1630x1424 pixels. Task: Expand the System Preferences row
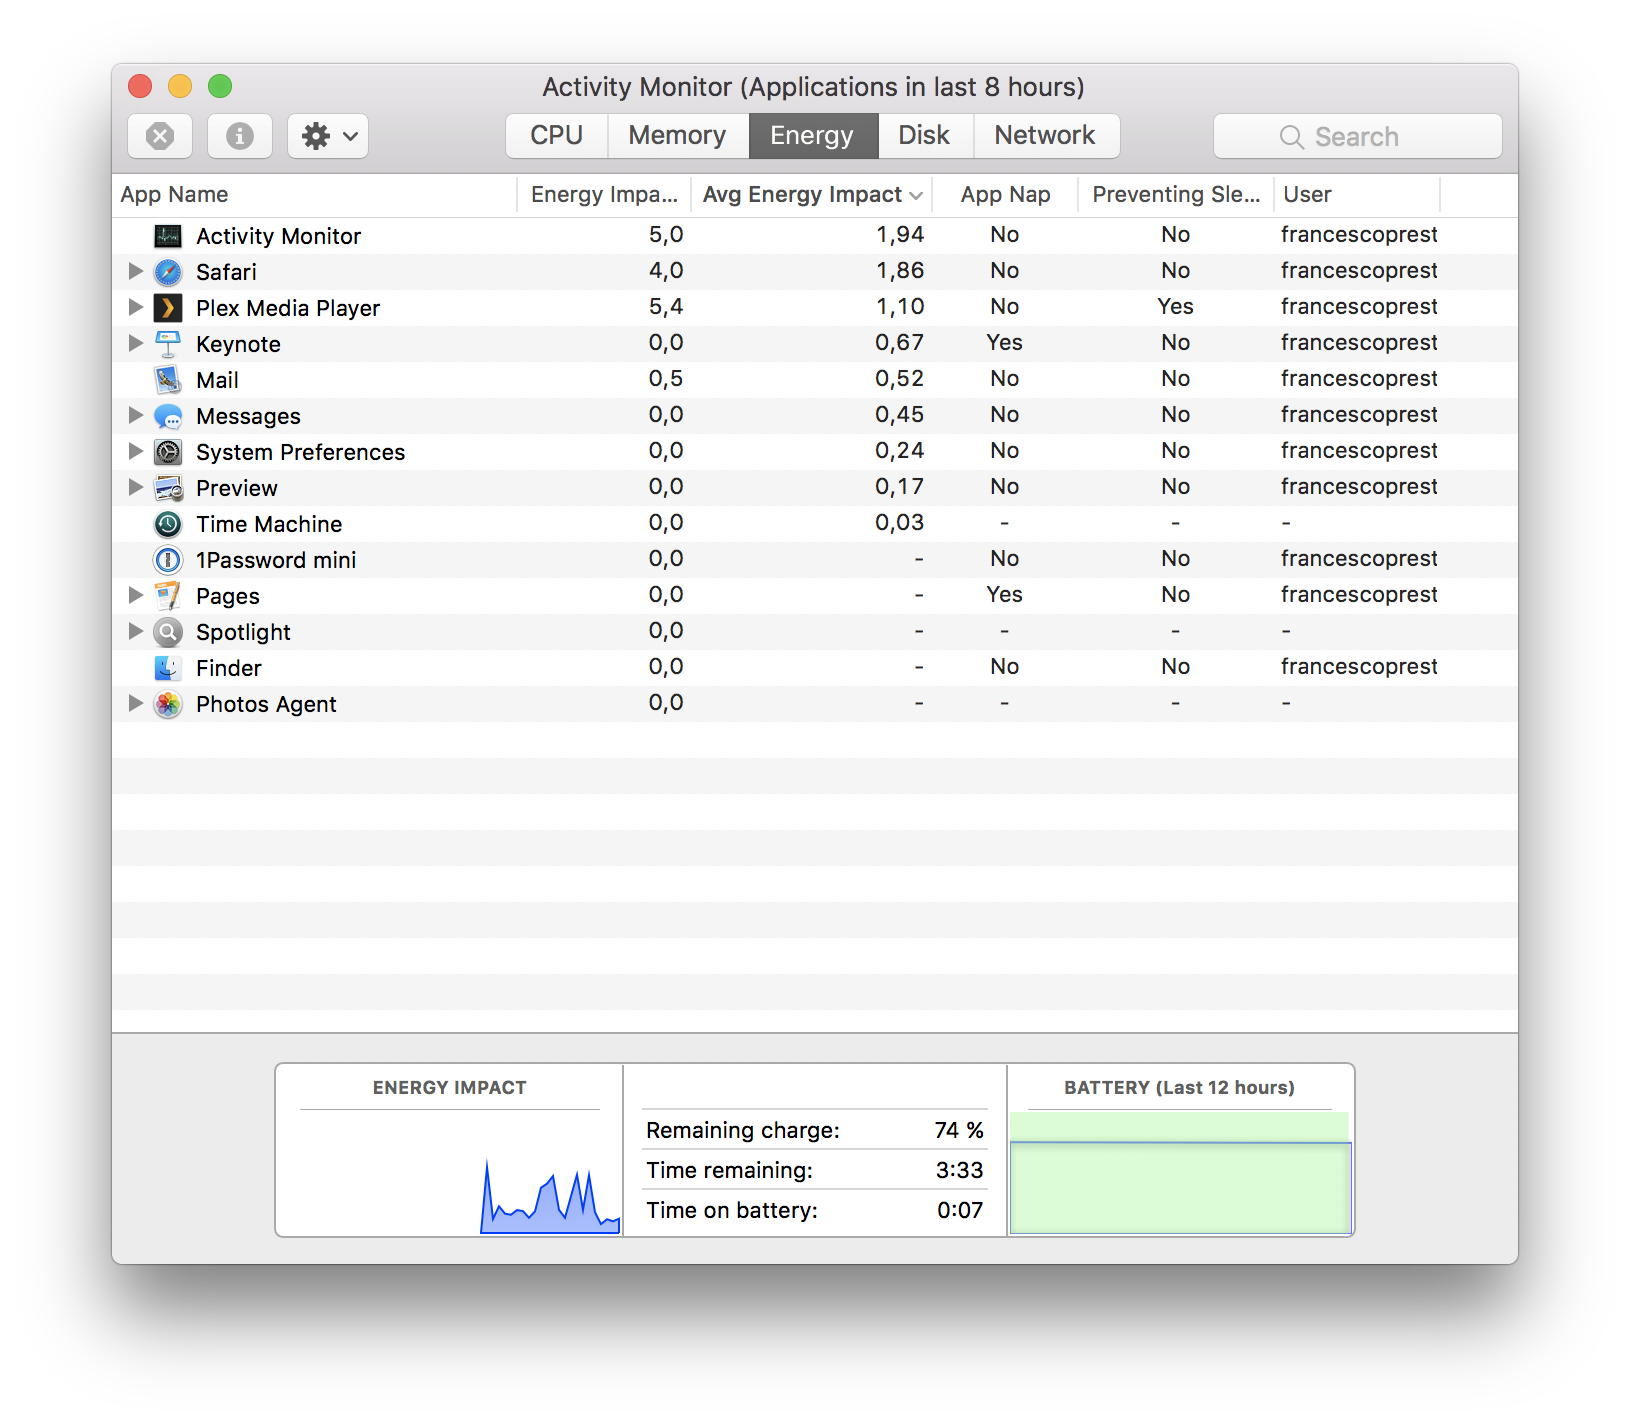(135, 451)
